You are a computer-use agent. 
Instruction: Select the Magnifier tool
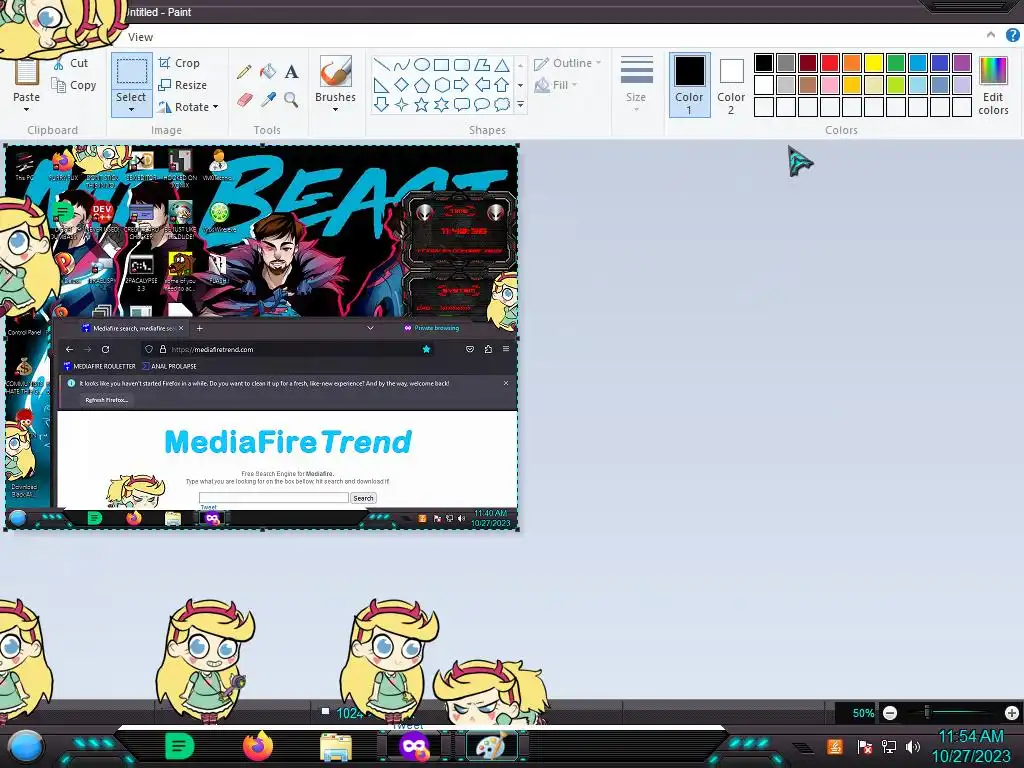[x=291, y=99]
